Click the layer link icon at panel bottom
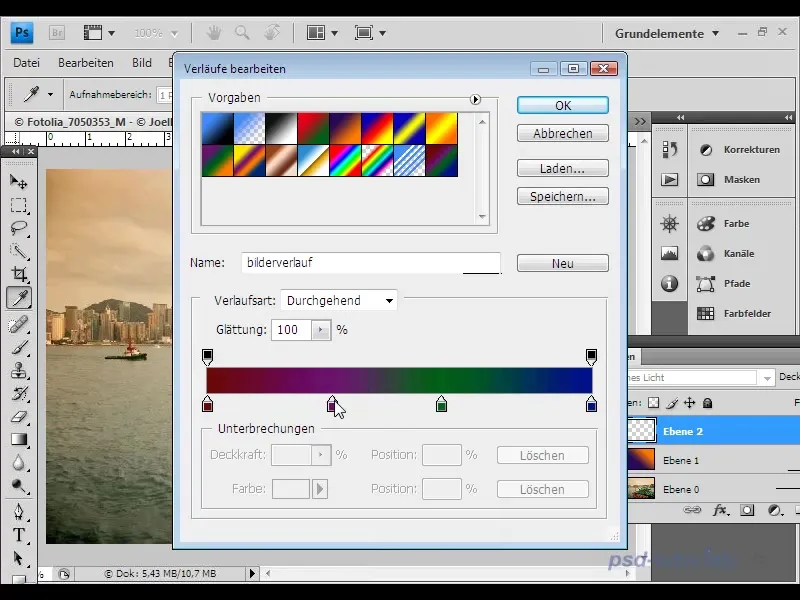 click(692, 510)
